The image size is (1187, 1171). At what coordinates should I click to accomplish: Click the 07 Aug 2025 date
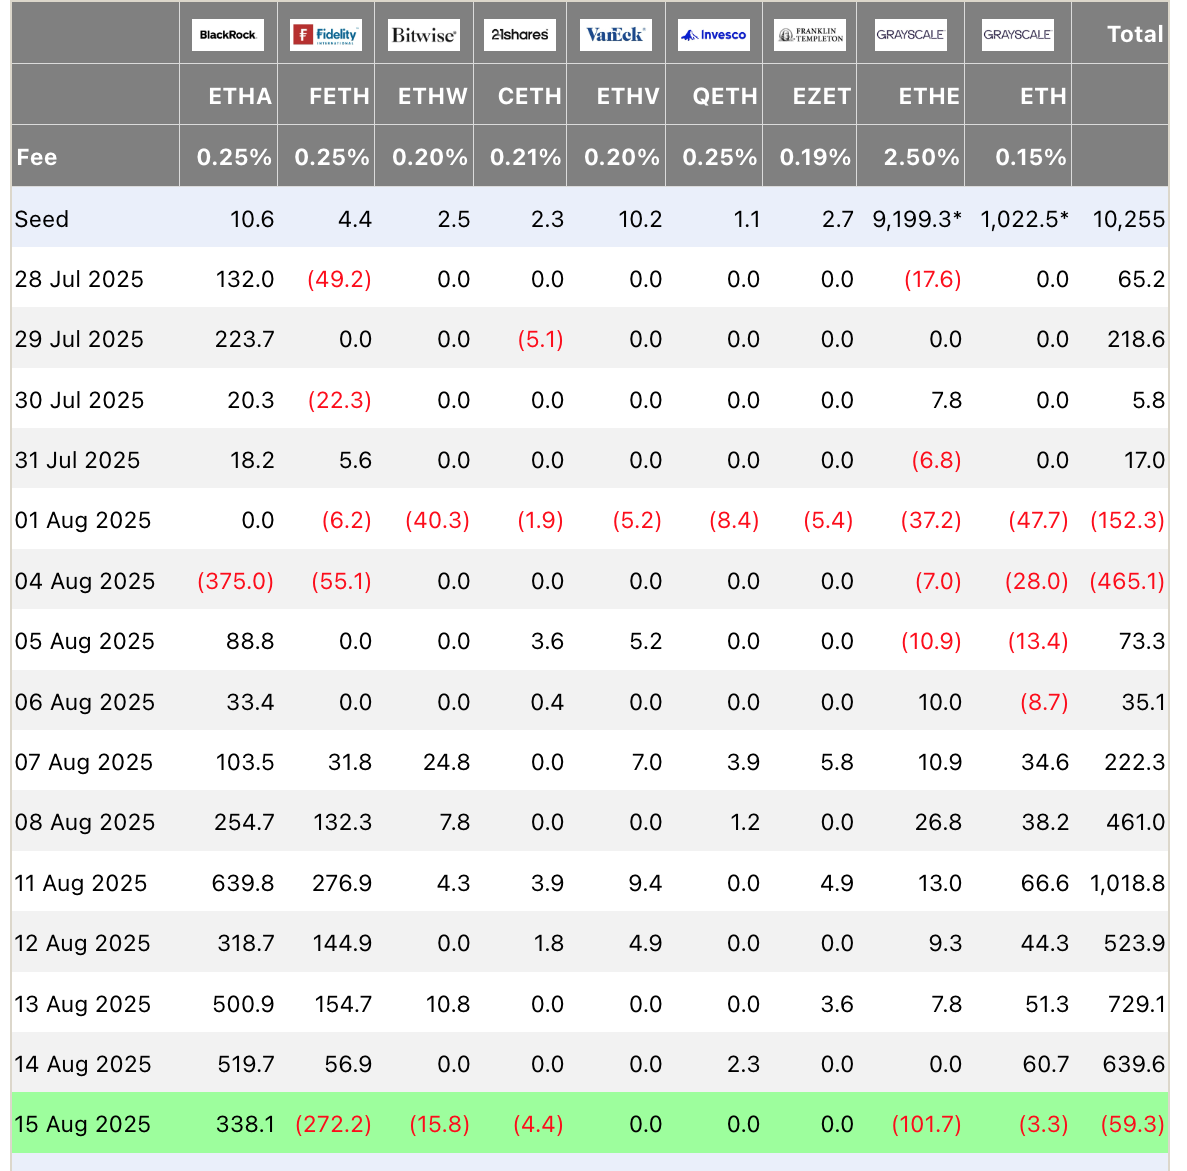coord(83,761)
